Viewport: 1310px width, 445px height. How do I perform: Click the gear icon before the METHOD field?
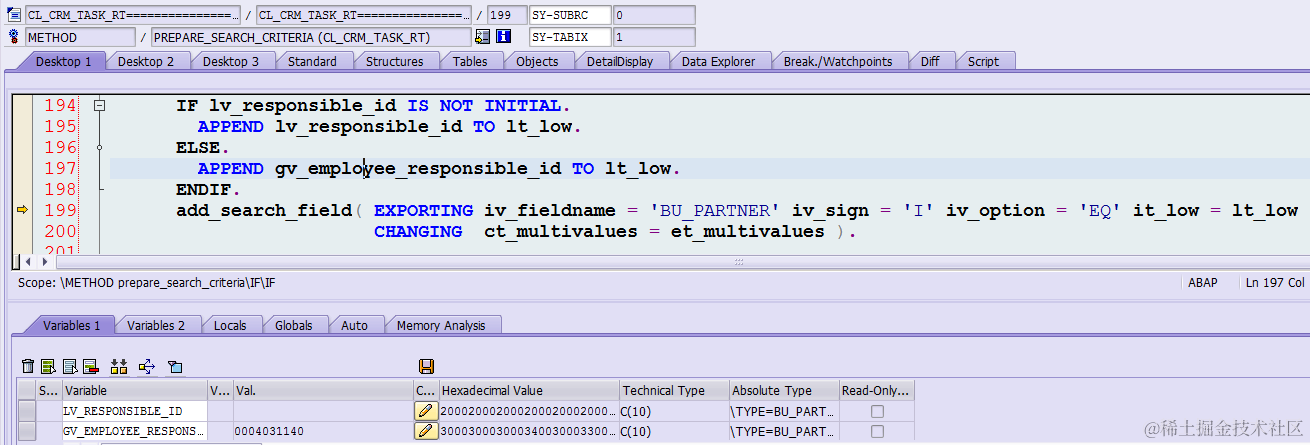(x=14, y=37)
